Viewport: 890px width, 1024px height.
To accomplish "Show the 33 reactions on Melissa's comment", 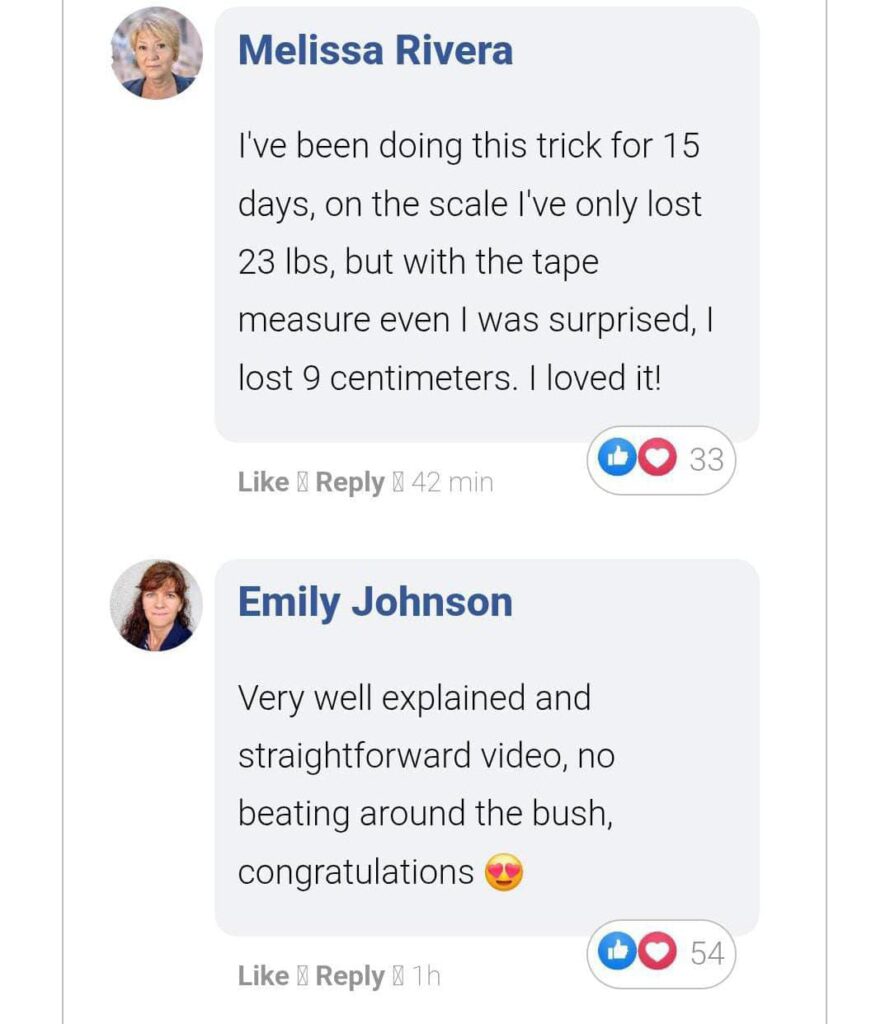I will tap(706, 459).
